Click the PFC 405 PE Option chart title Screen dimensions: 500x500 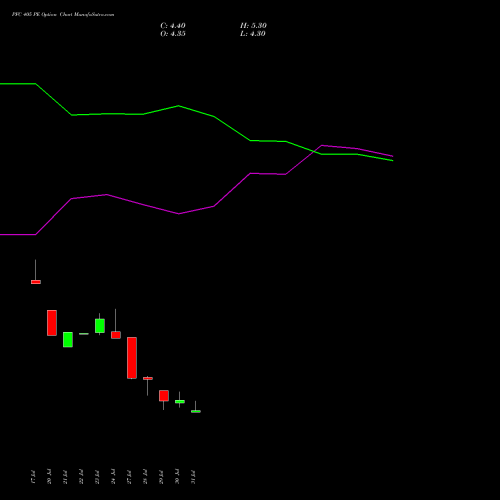click(x=63, y=15)
